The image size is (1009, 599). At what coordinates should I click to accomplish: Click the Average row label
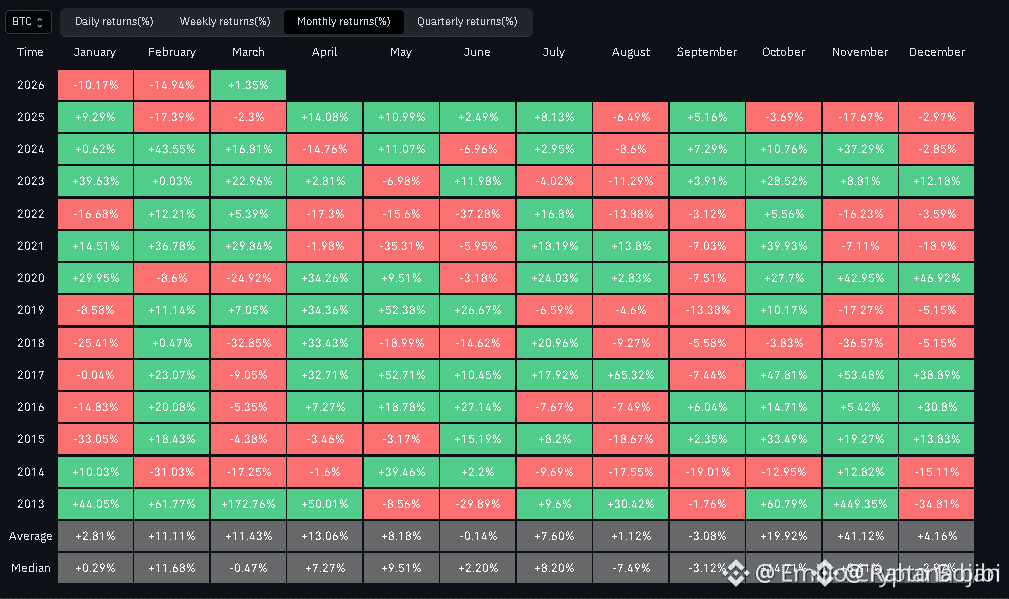(31, 537)
